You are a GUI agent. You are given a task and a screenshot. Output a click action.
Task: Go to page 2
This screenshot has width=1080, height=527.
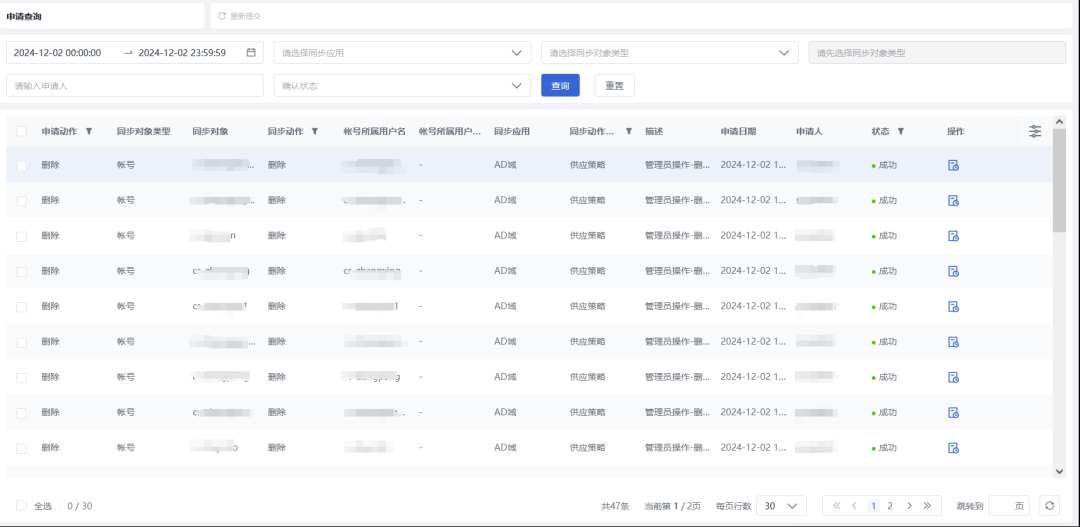890,506
